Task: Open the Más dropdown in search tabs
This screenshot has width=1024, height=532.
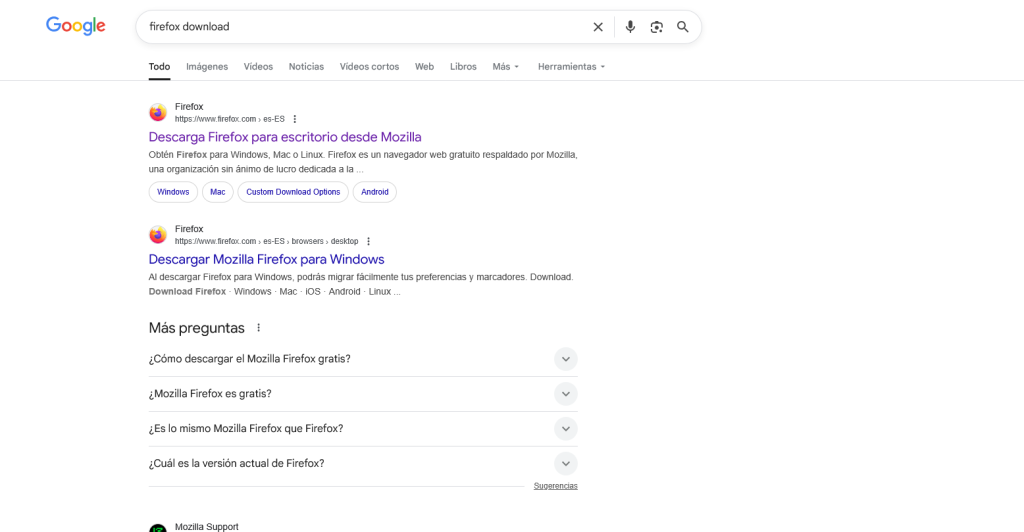Action: pos(506,67)
